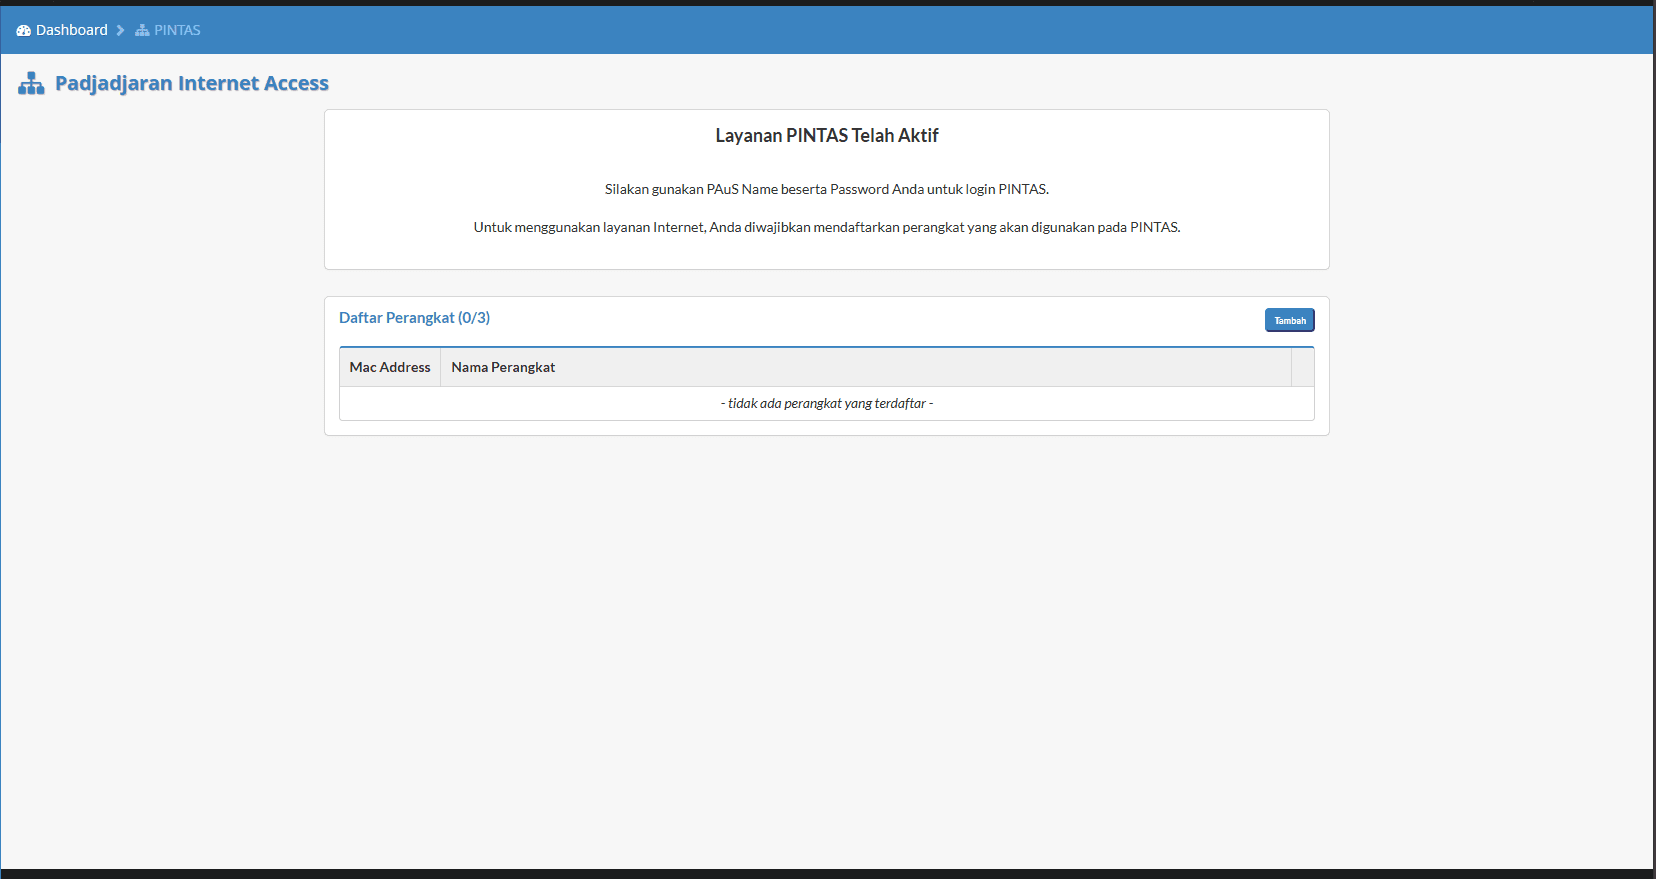Click the sitemap icon beside Padjadjaran Internet Access
Screen dimensions: 1656x879
point(31,84)
